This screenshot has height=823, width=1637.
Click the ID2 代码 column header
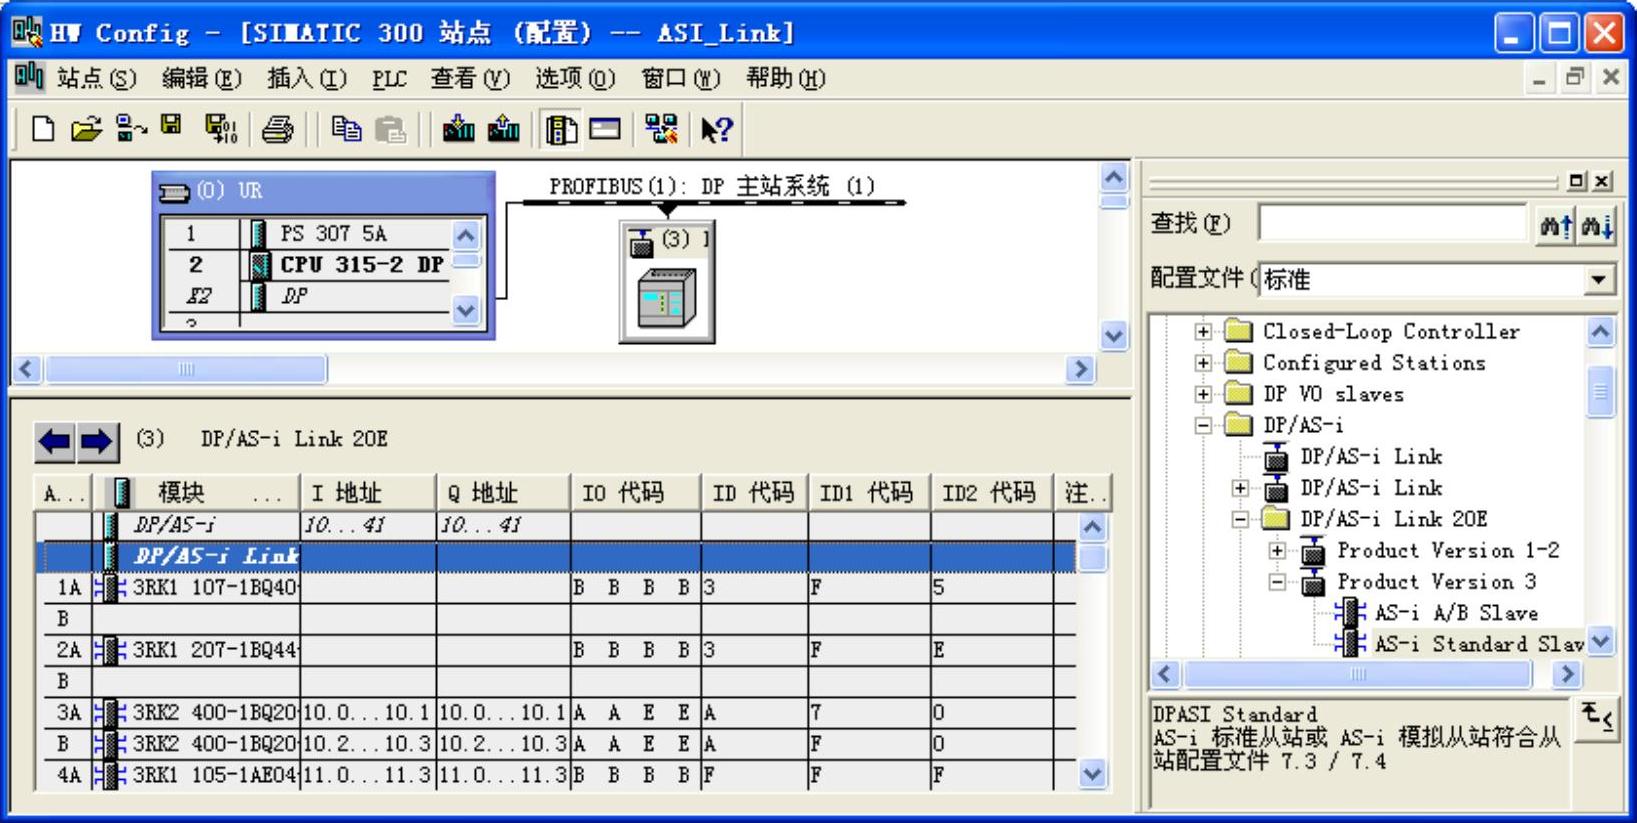coord(991,492)
